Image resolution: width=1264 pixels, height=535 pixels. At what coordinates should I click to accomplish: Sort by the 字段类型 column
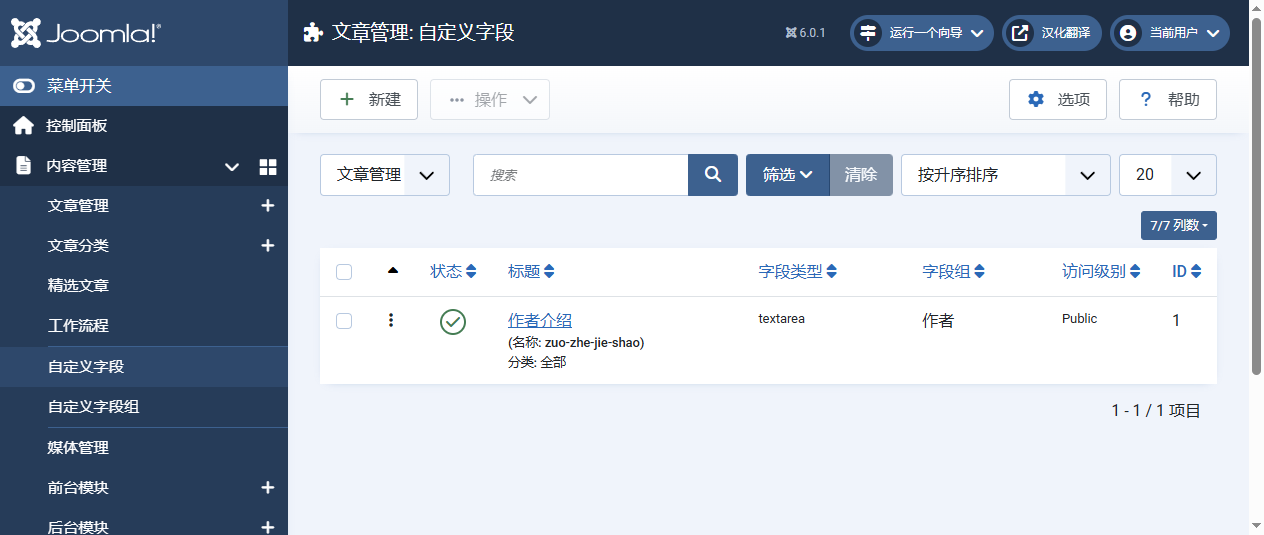pyautogui.click(x=798, y=271)
